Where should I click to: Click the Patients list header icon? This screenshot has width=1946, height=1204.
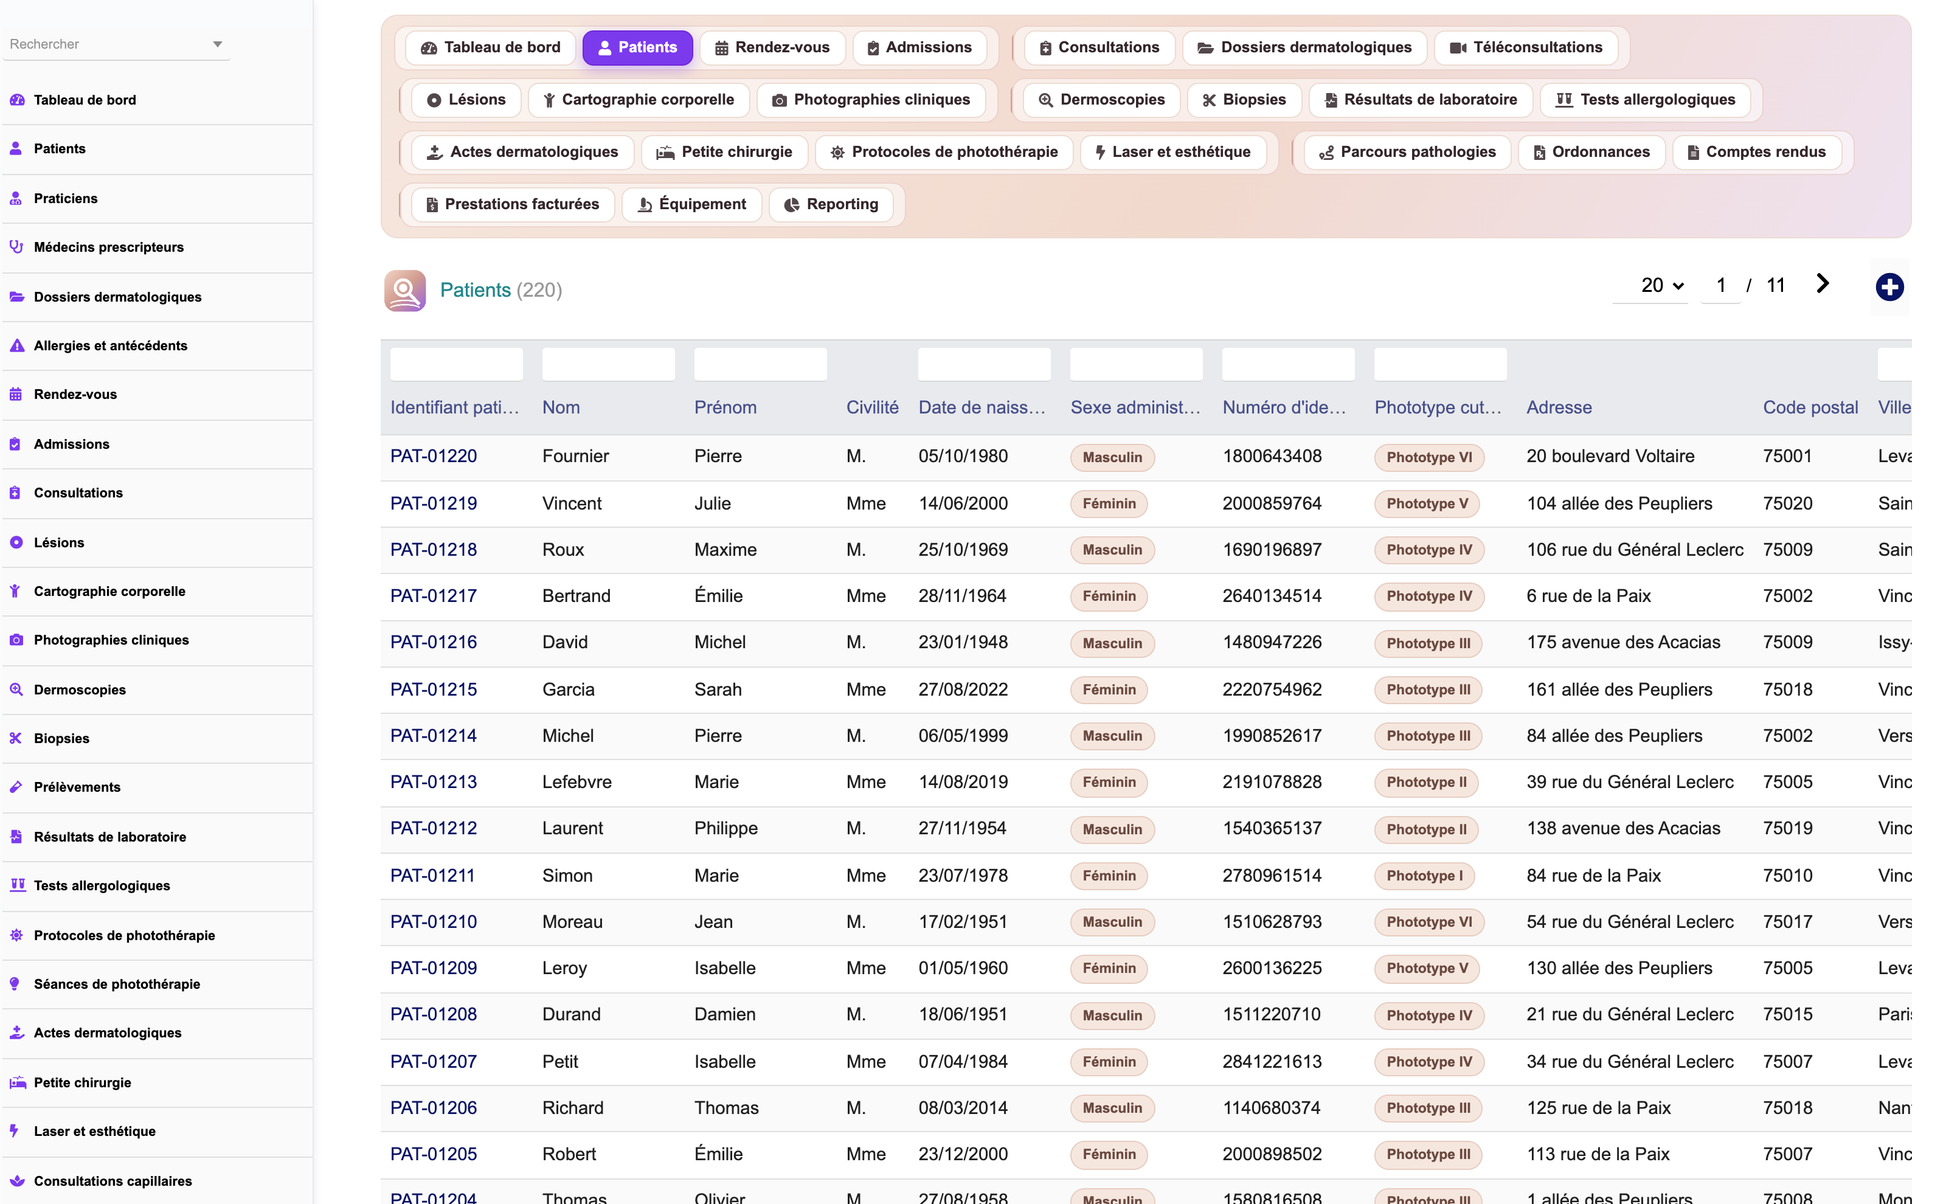(405, 291)
